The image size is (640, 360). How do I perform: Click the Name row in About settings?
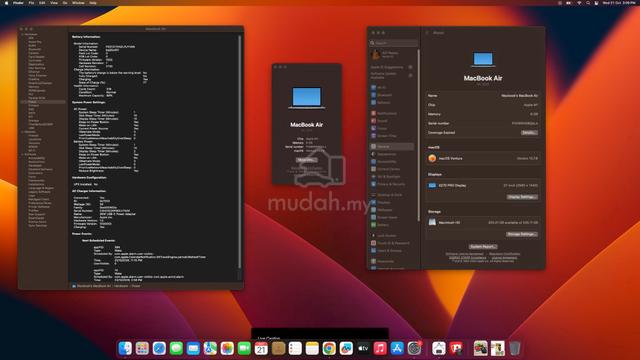coord(483,96)
